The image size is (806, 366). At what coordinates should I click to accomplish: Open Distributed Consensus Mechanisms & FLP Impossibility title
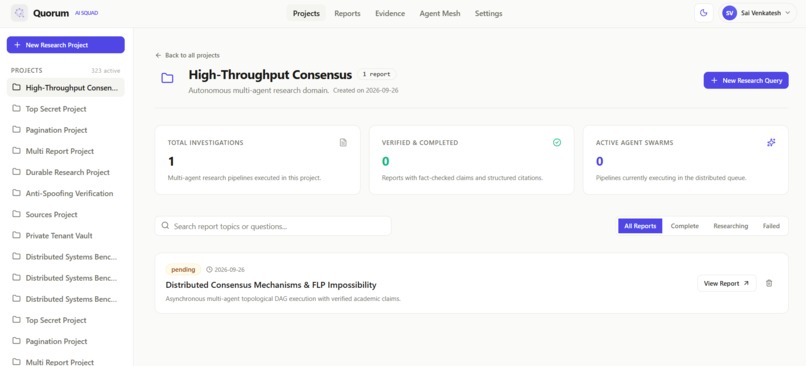(271, 285)
